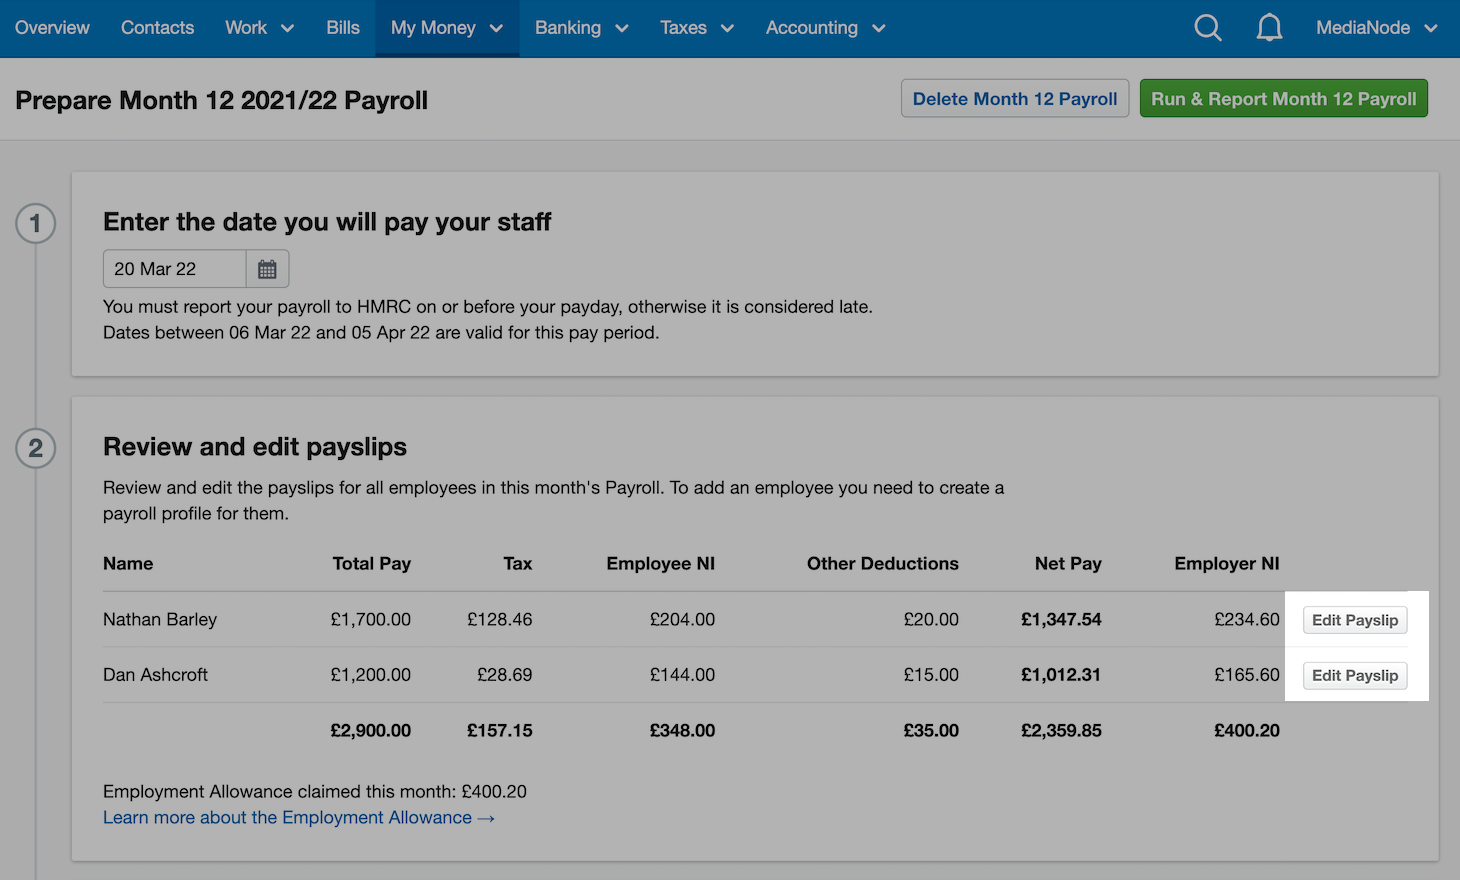Click the Employee NI total £348.00
This screenshot has width=1460, height=880.
point(683,731)
